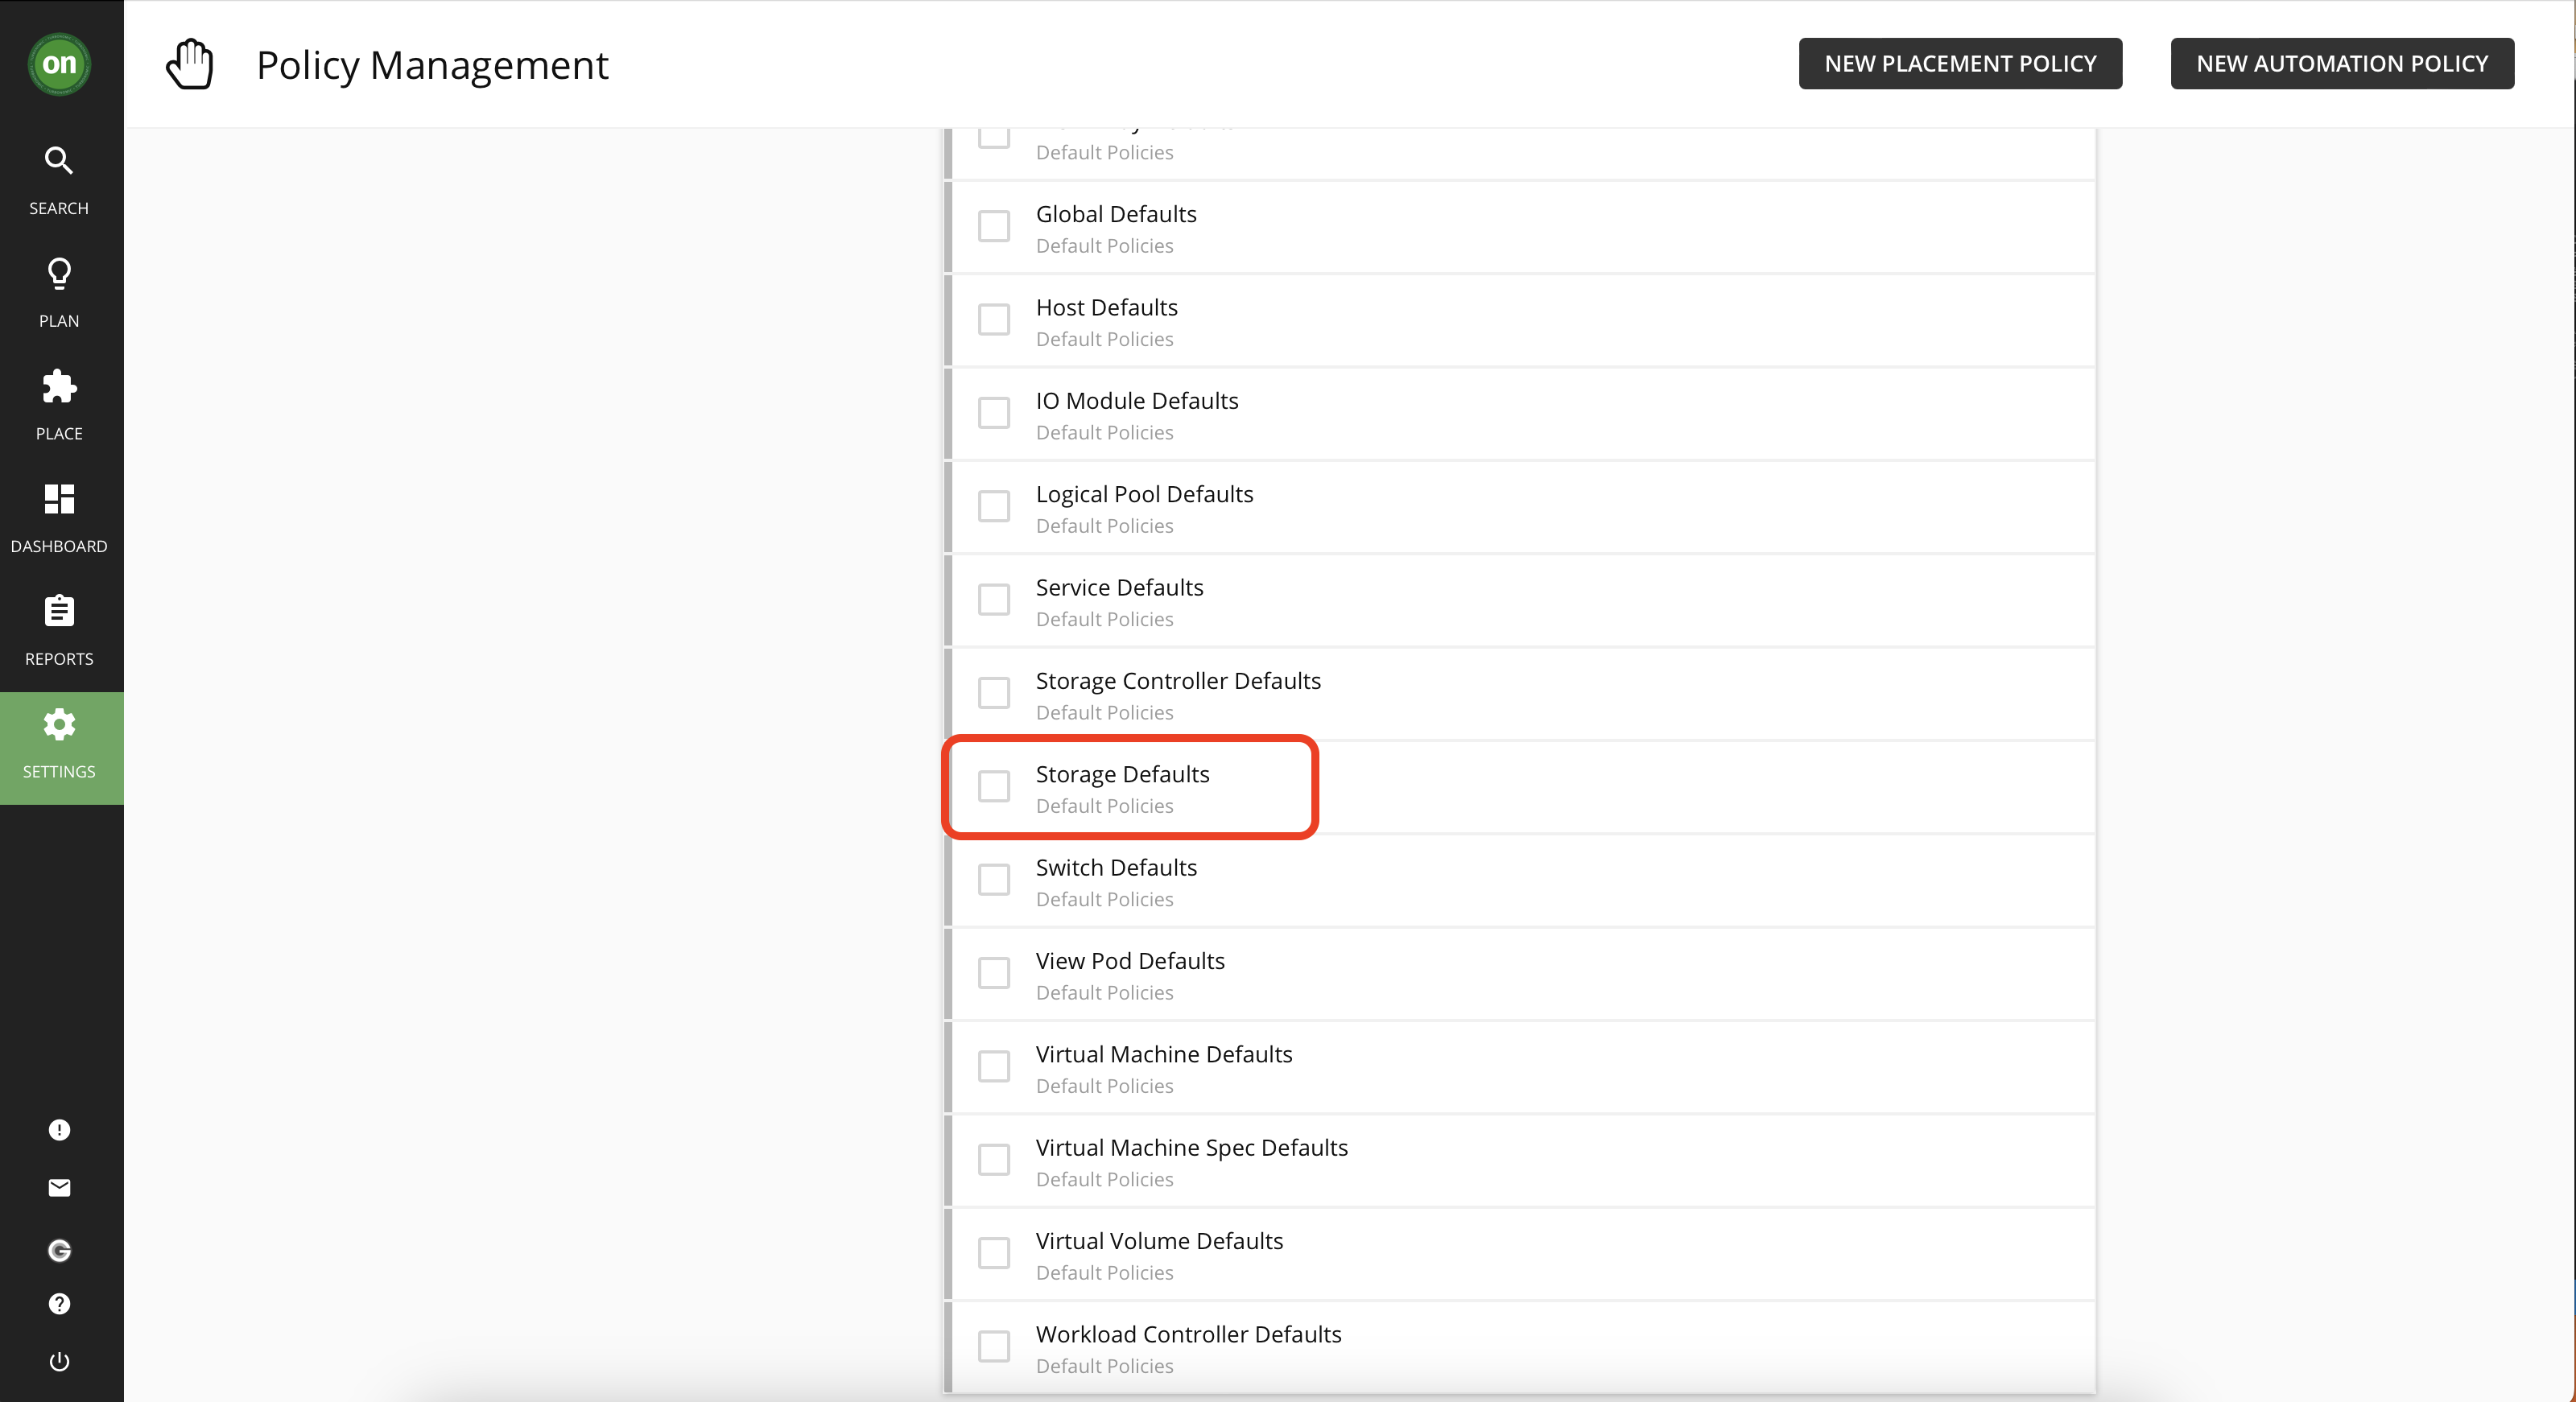Click the info icon at bottom sidebar

click(x=60, y=1131)
